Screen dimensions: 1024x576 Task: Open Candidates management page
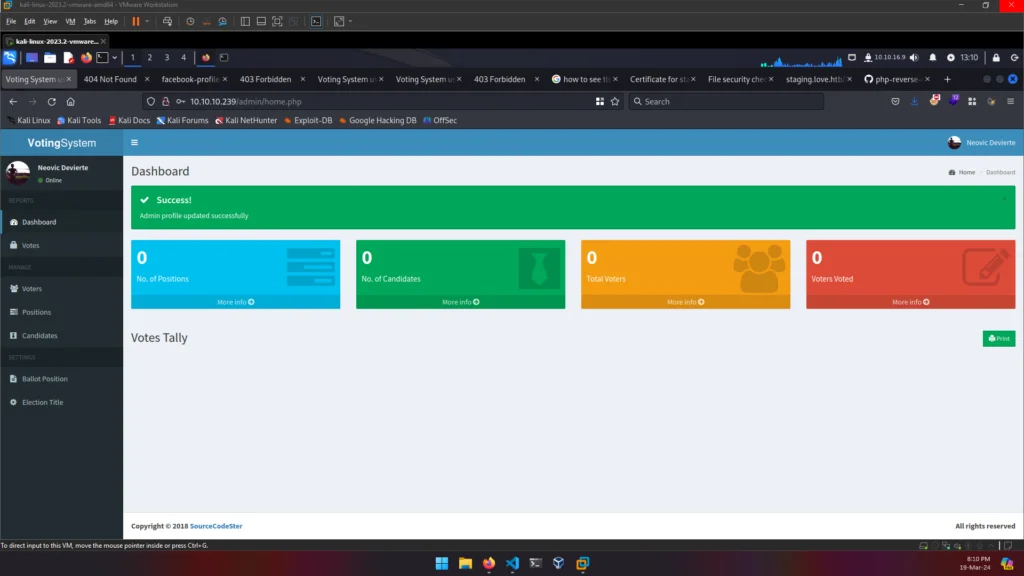pos(61,336)
